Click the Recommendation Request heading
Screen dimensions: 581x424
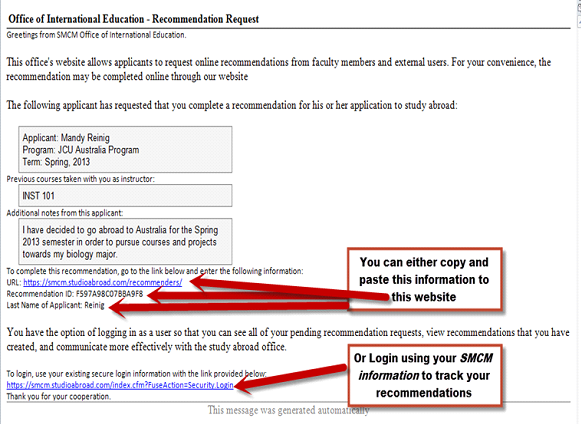click(x=133, y=19)
